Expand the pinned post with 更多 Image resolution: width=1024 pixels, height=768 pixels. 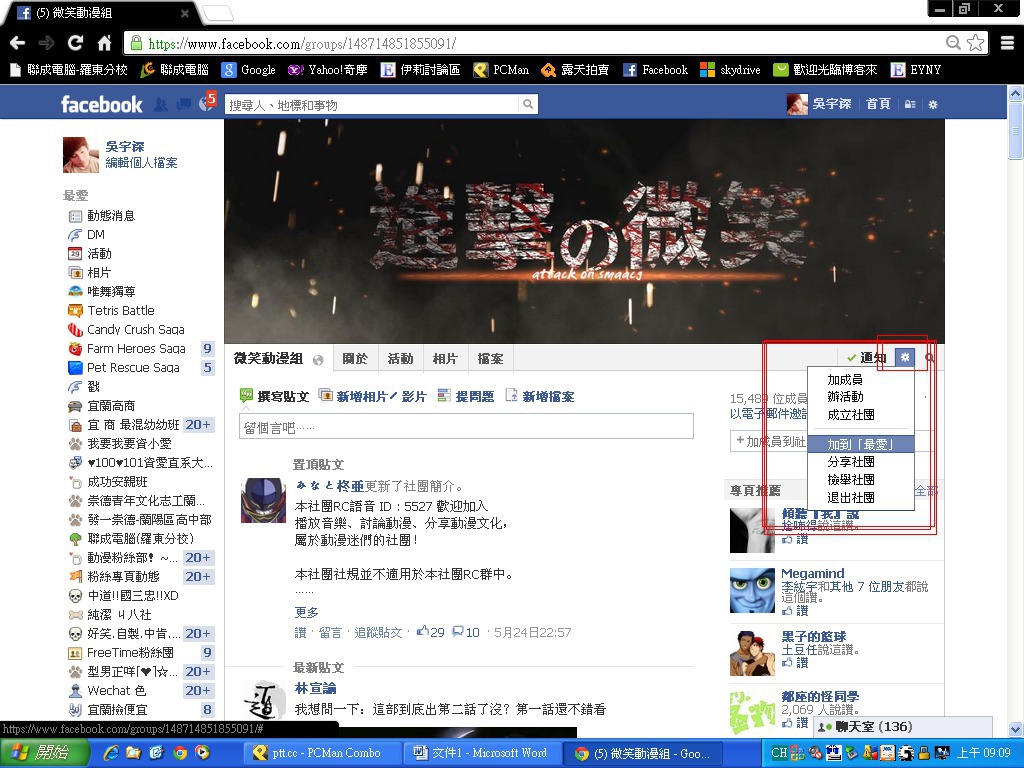(x=307, y=612)
